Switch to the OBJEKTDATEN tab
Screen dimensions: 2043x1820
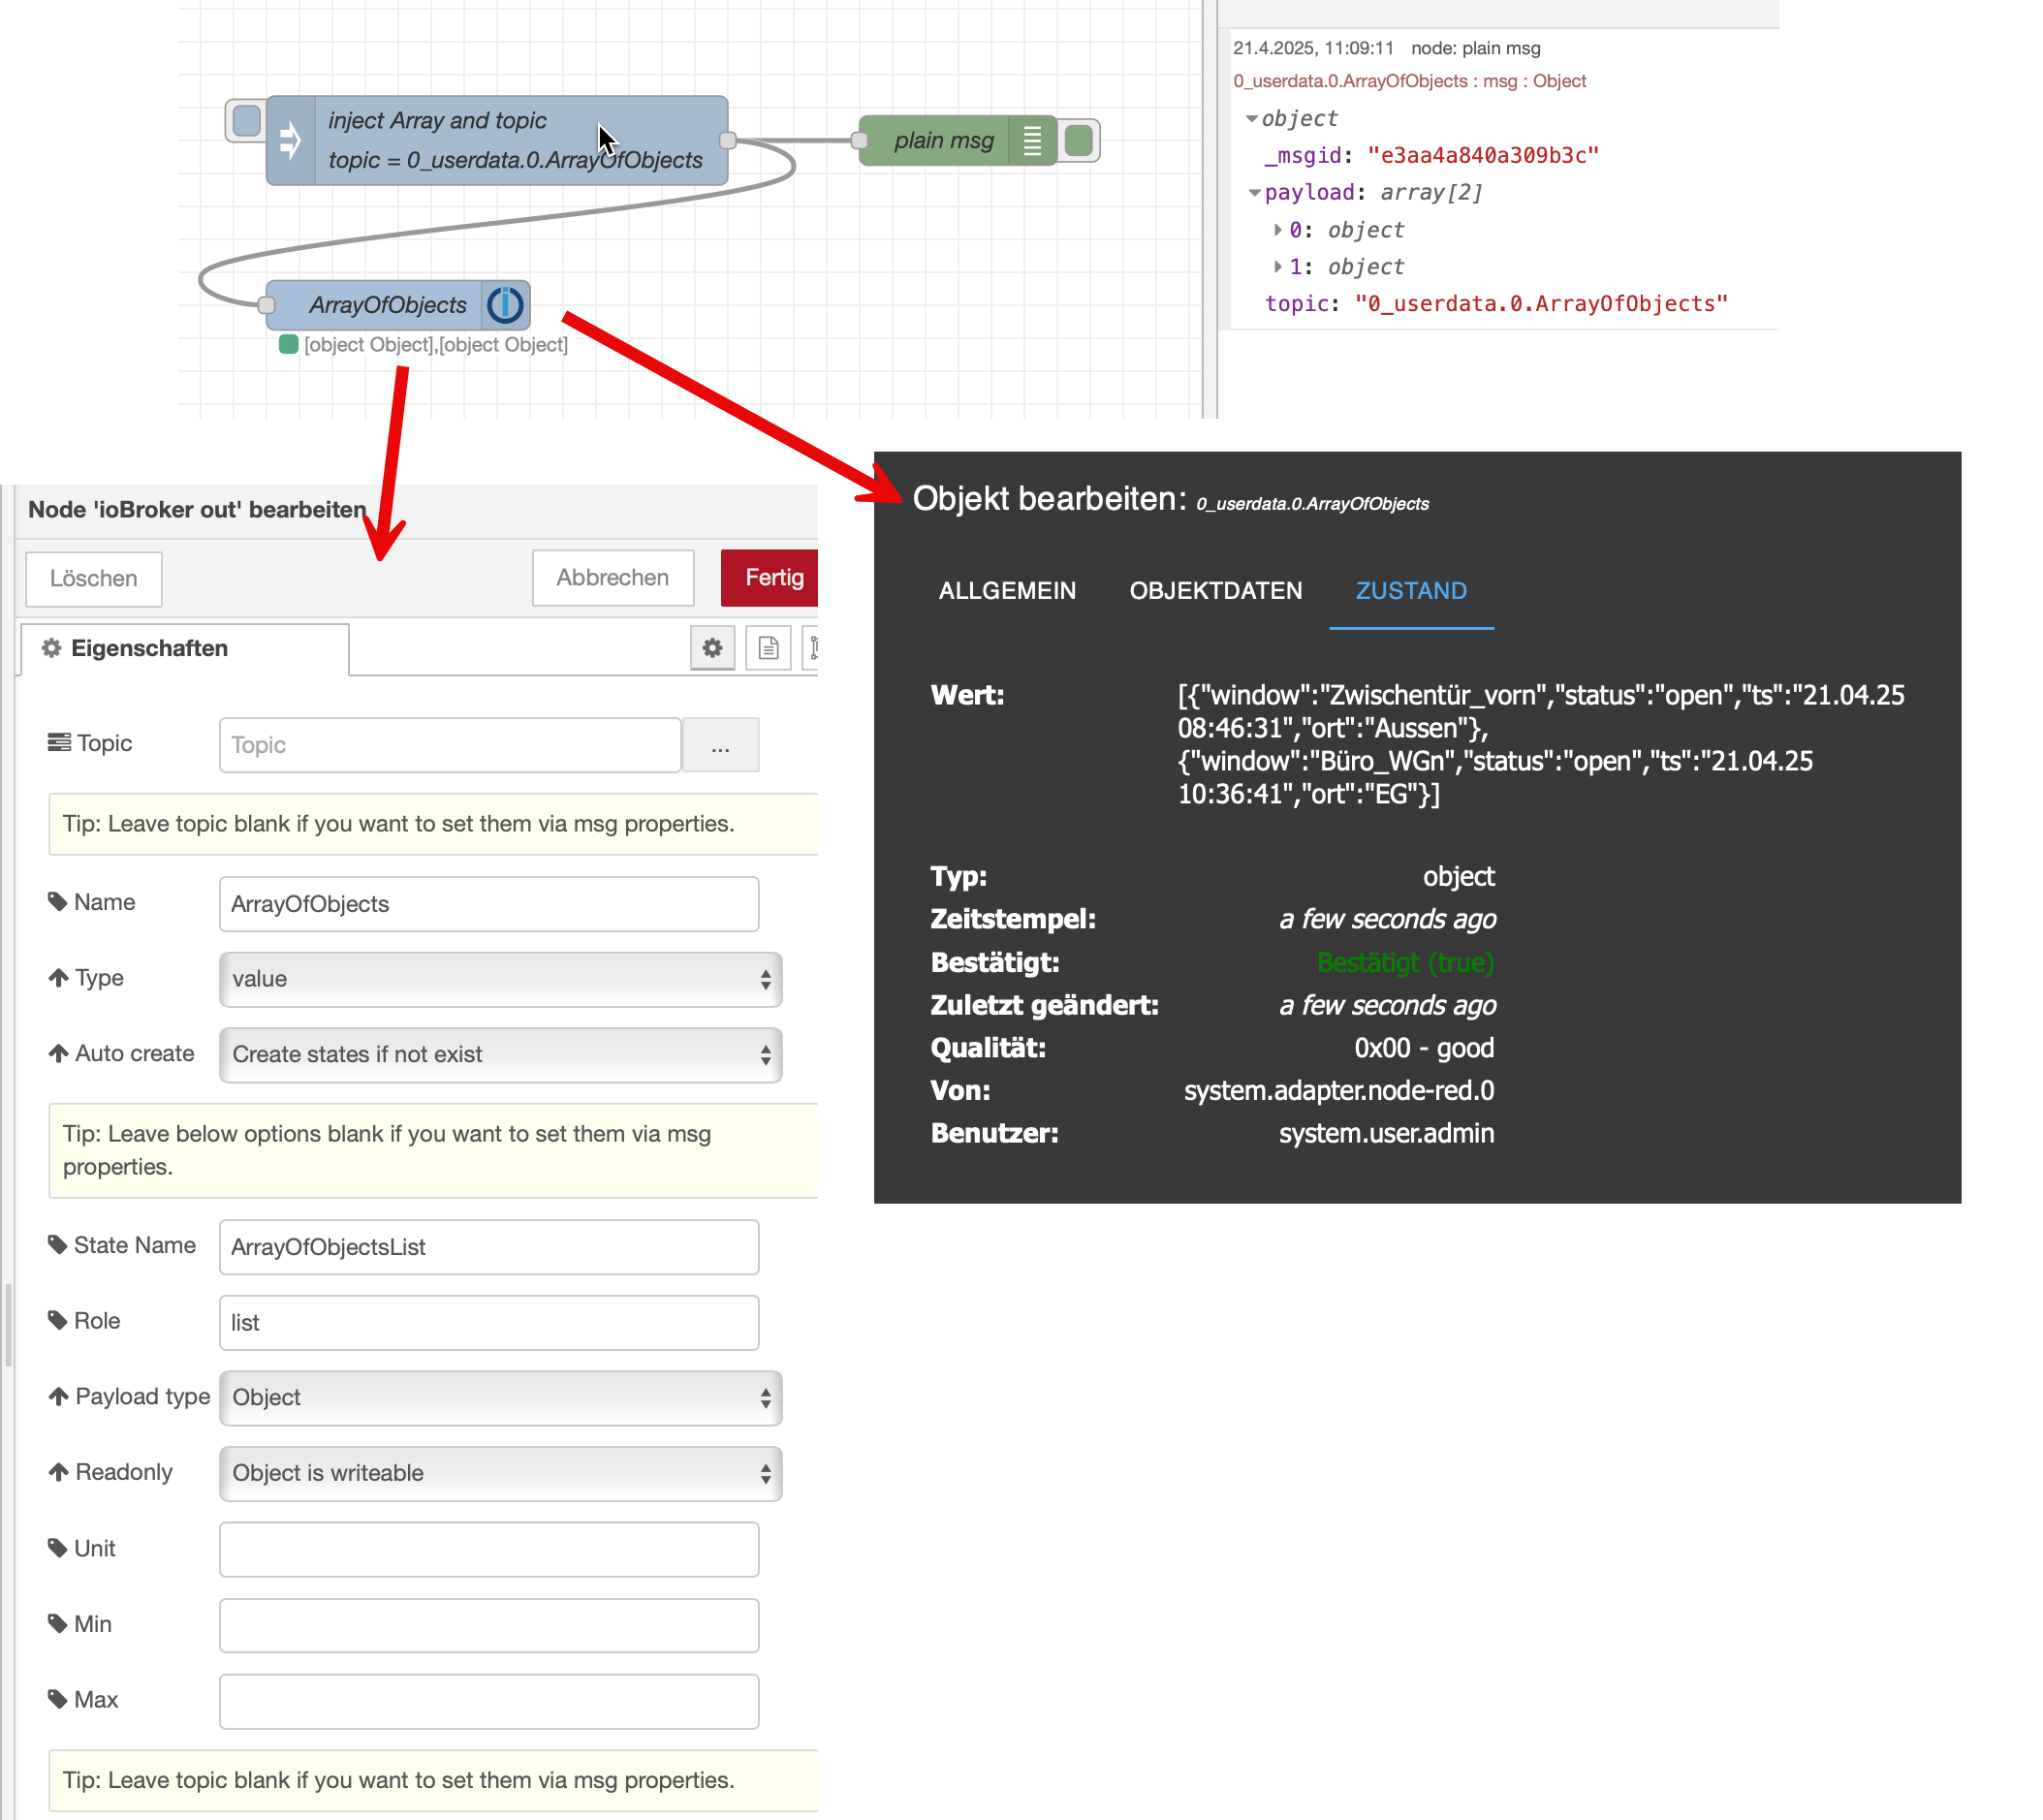[1215, 591]
